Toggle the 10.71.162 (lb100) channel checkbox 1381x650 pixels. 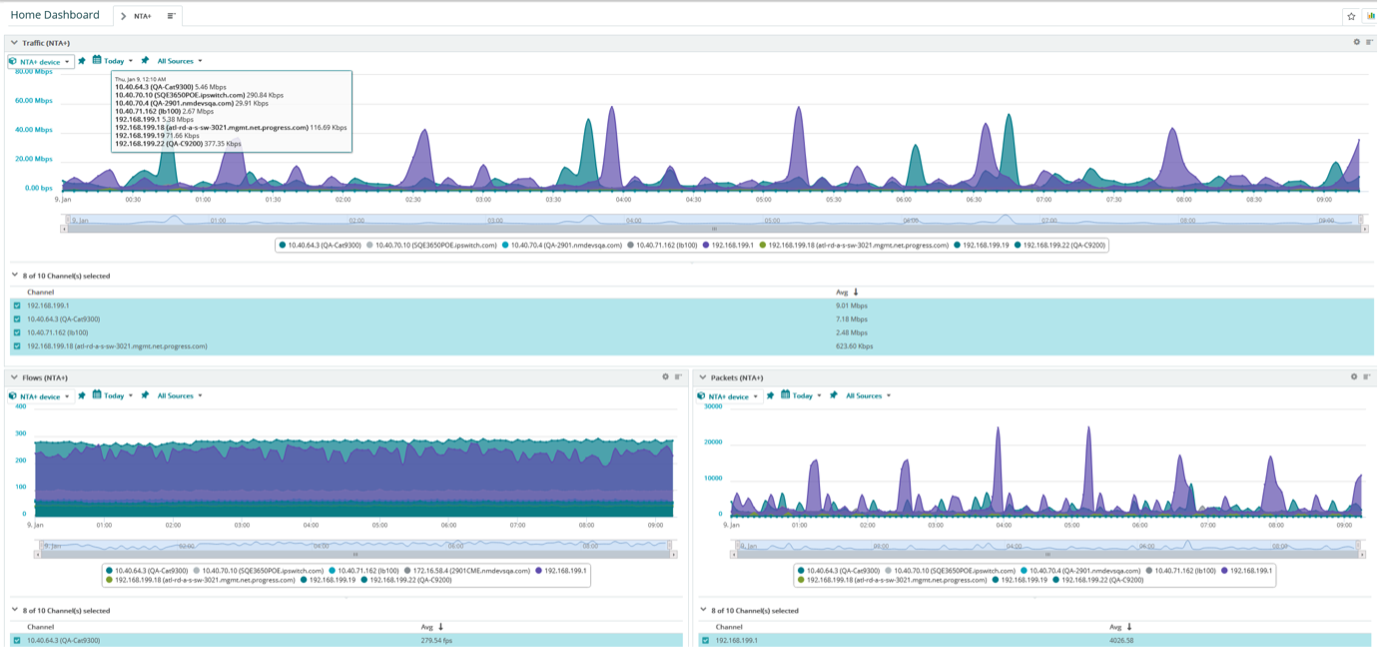coord(17,333)
